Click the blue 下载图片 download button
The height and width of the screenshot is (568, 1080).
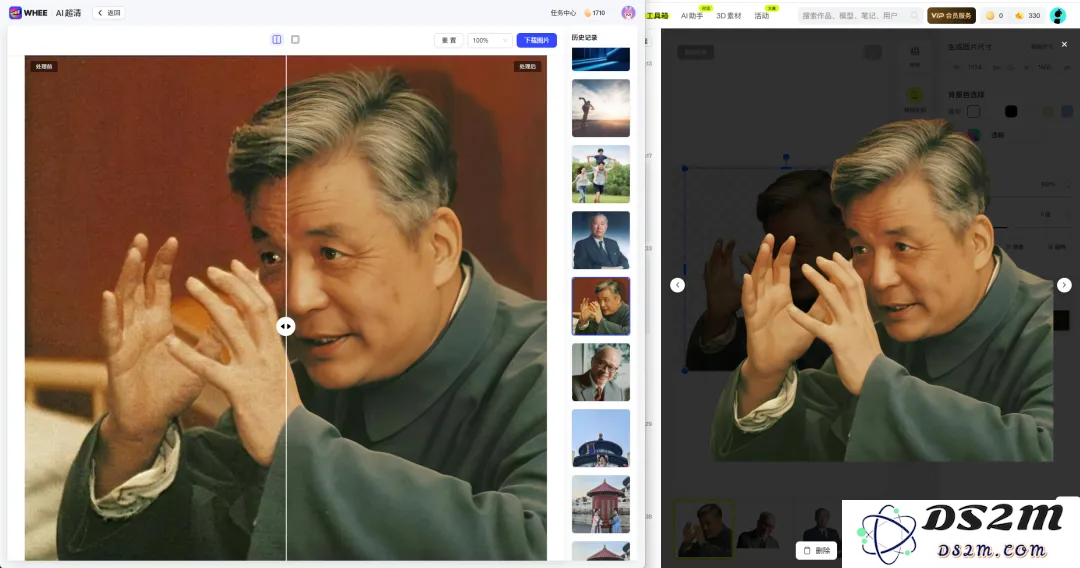(537, 40)
